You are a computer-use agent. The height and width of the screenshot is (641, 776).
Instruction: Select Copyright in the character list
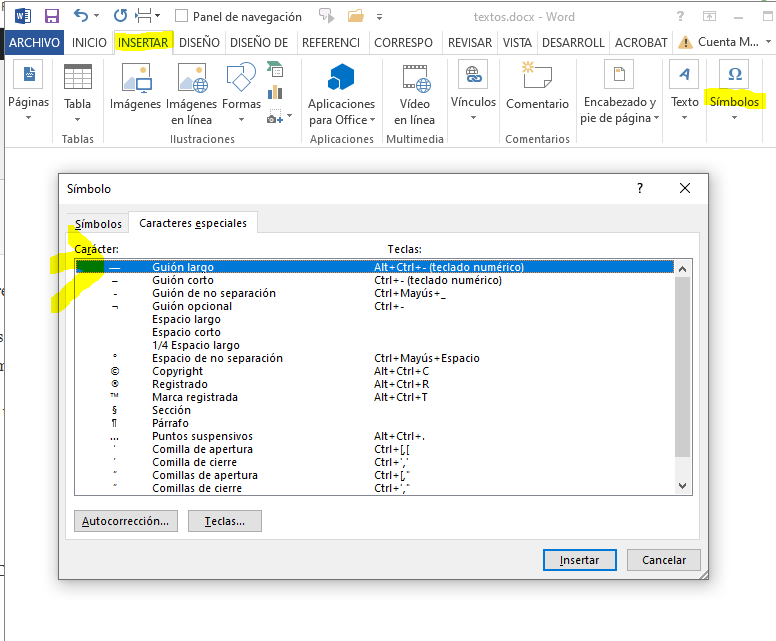coord(178,371)
